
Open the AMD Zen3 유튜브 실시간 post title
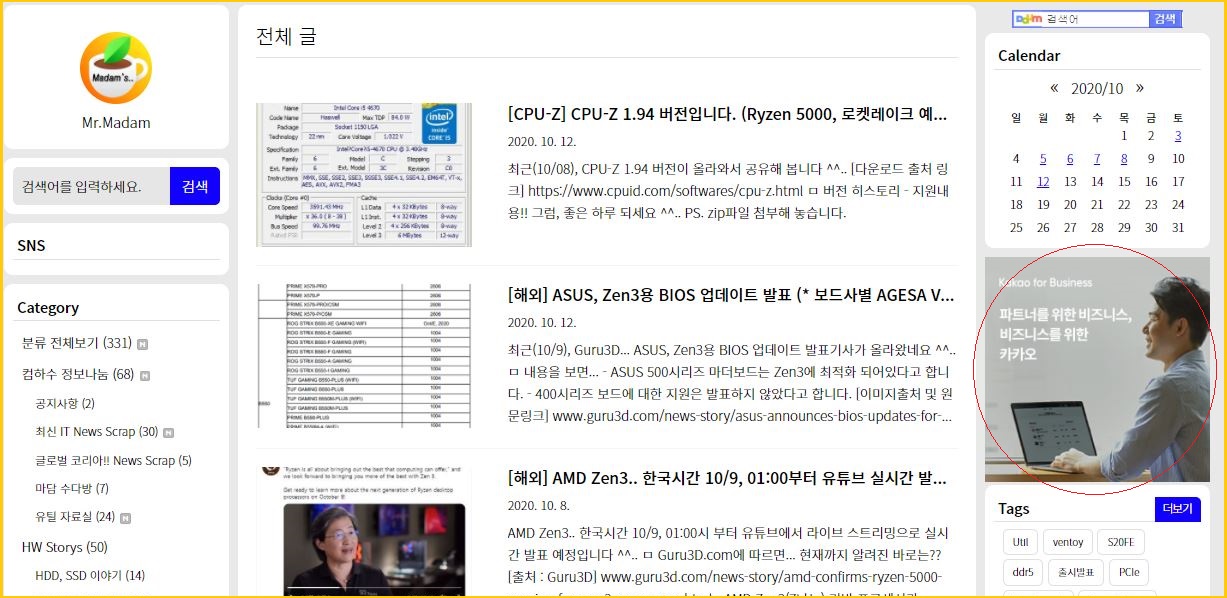point(728,477)
